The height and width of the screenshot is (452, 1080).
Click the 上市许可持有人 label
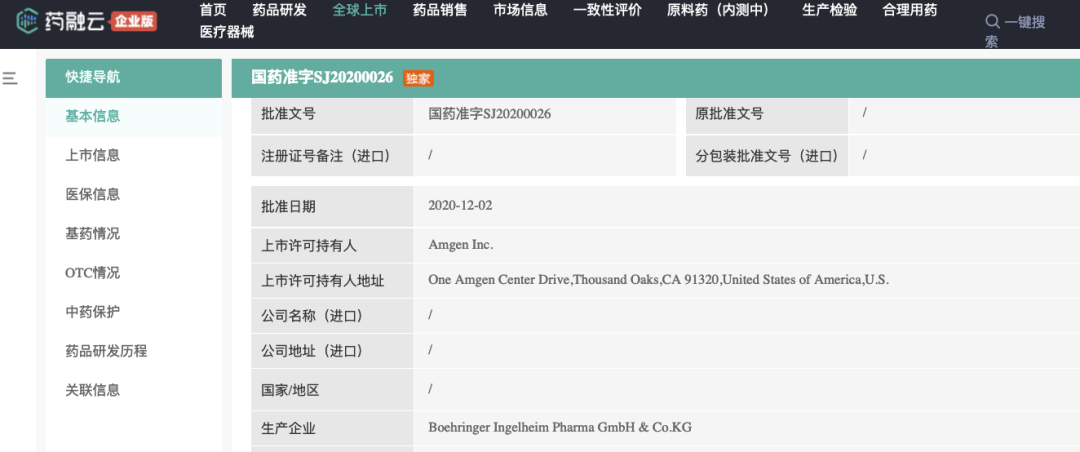coord(309,245)
